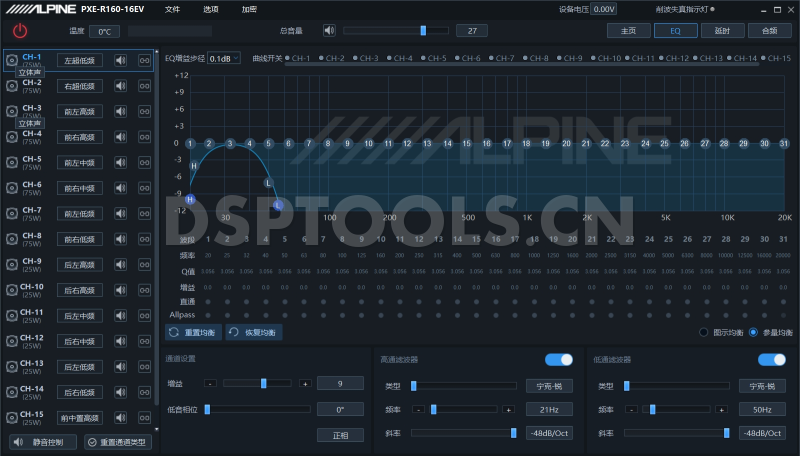Click the 低音相位 slider
This screenshot has height=456, width=800.
(x=258, y=409)
